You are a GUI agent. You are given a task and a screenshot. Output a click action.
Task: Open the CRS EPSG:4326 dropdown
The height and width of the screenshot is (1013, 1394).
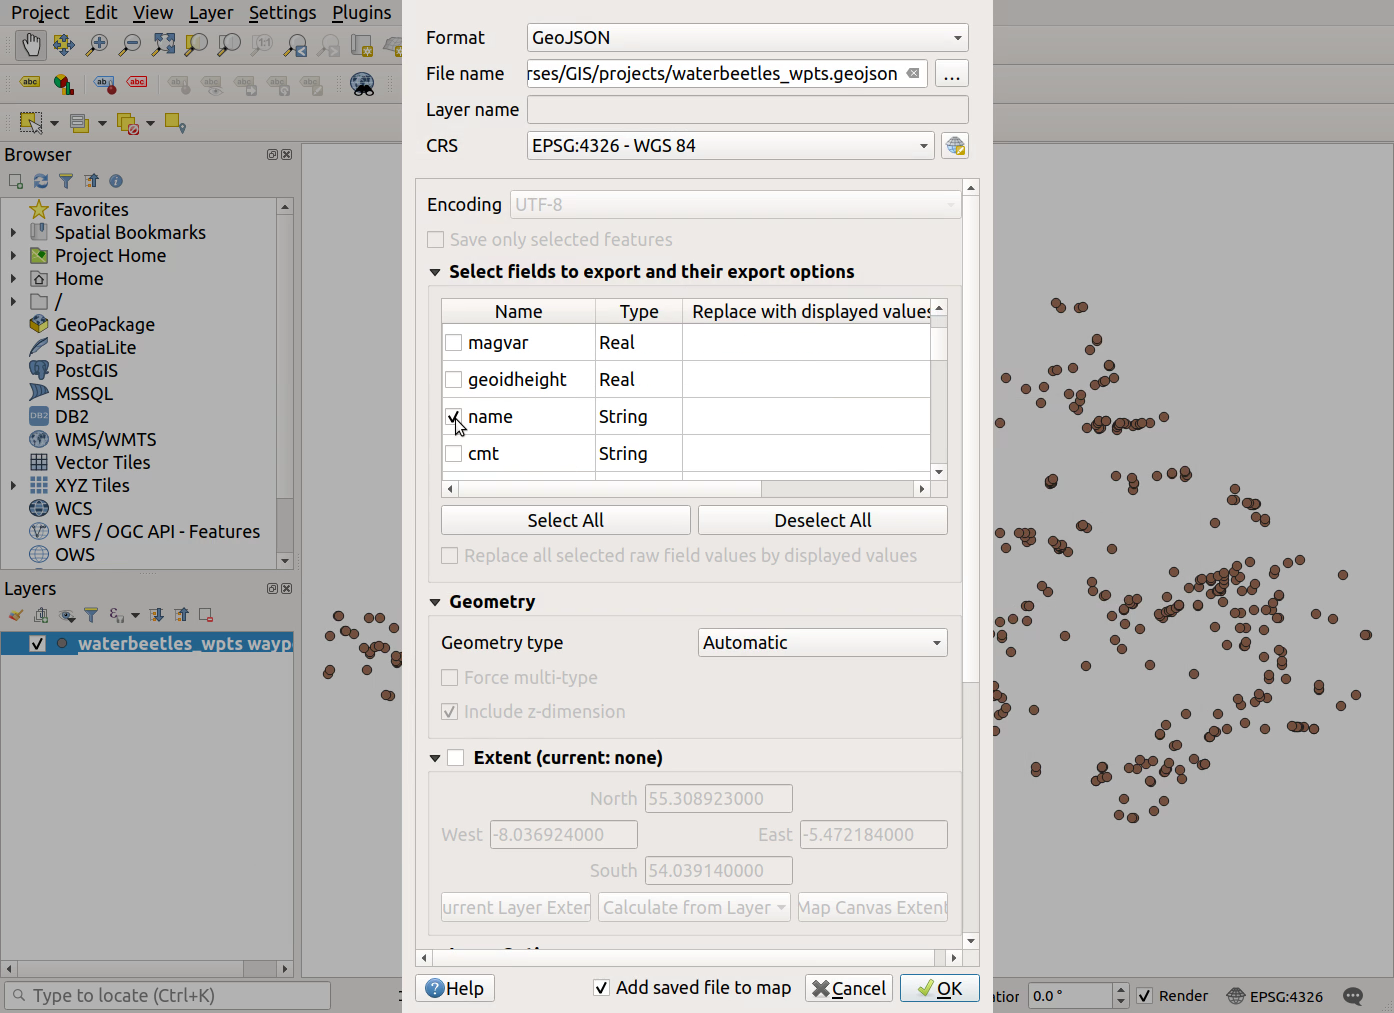[x=730, y=146]
